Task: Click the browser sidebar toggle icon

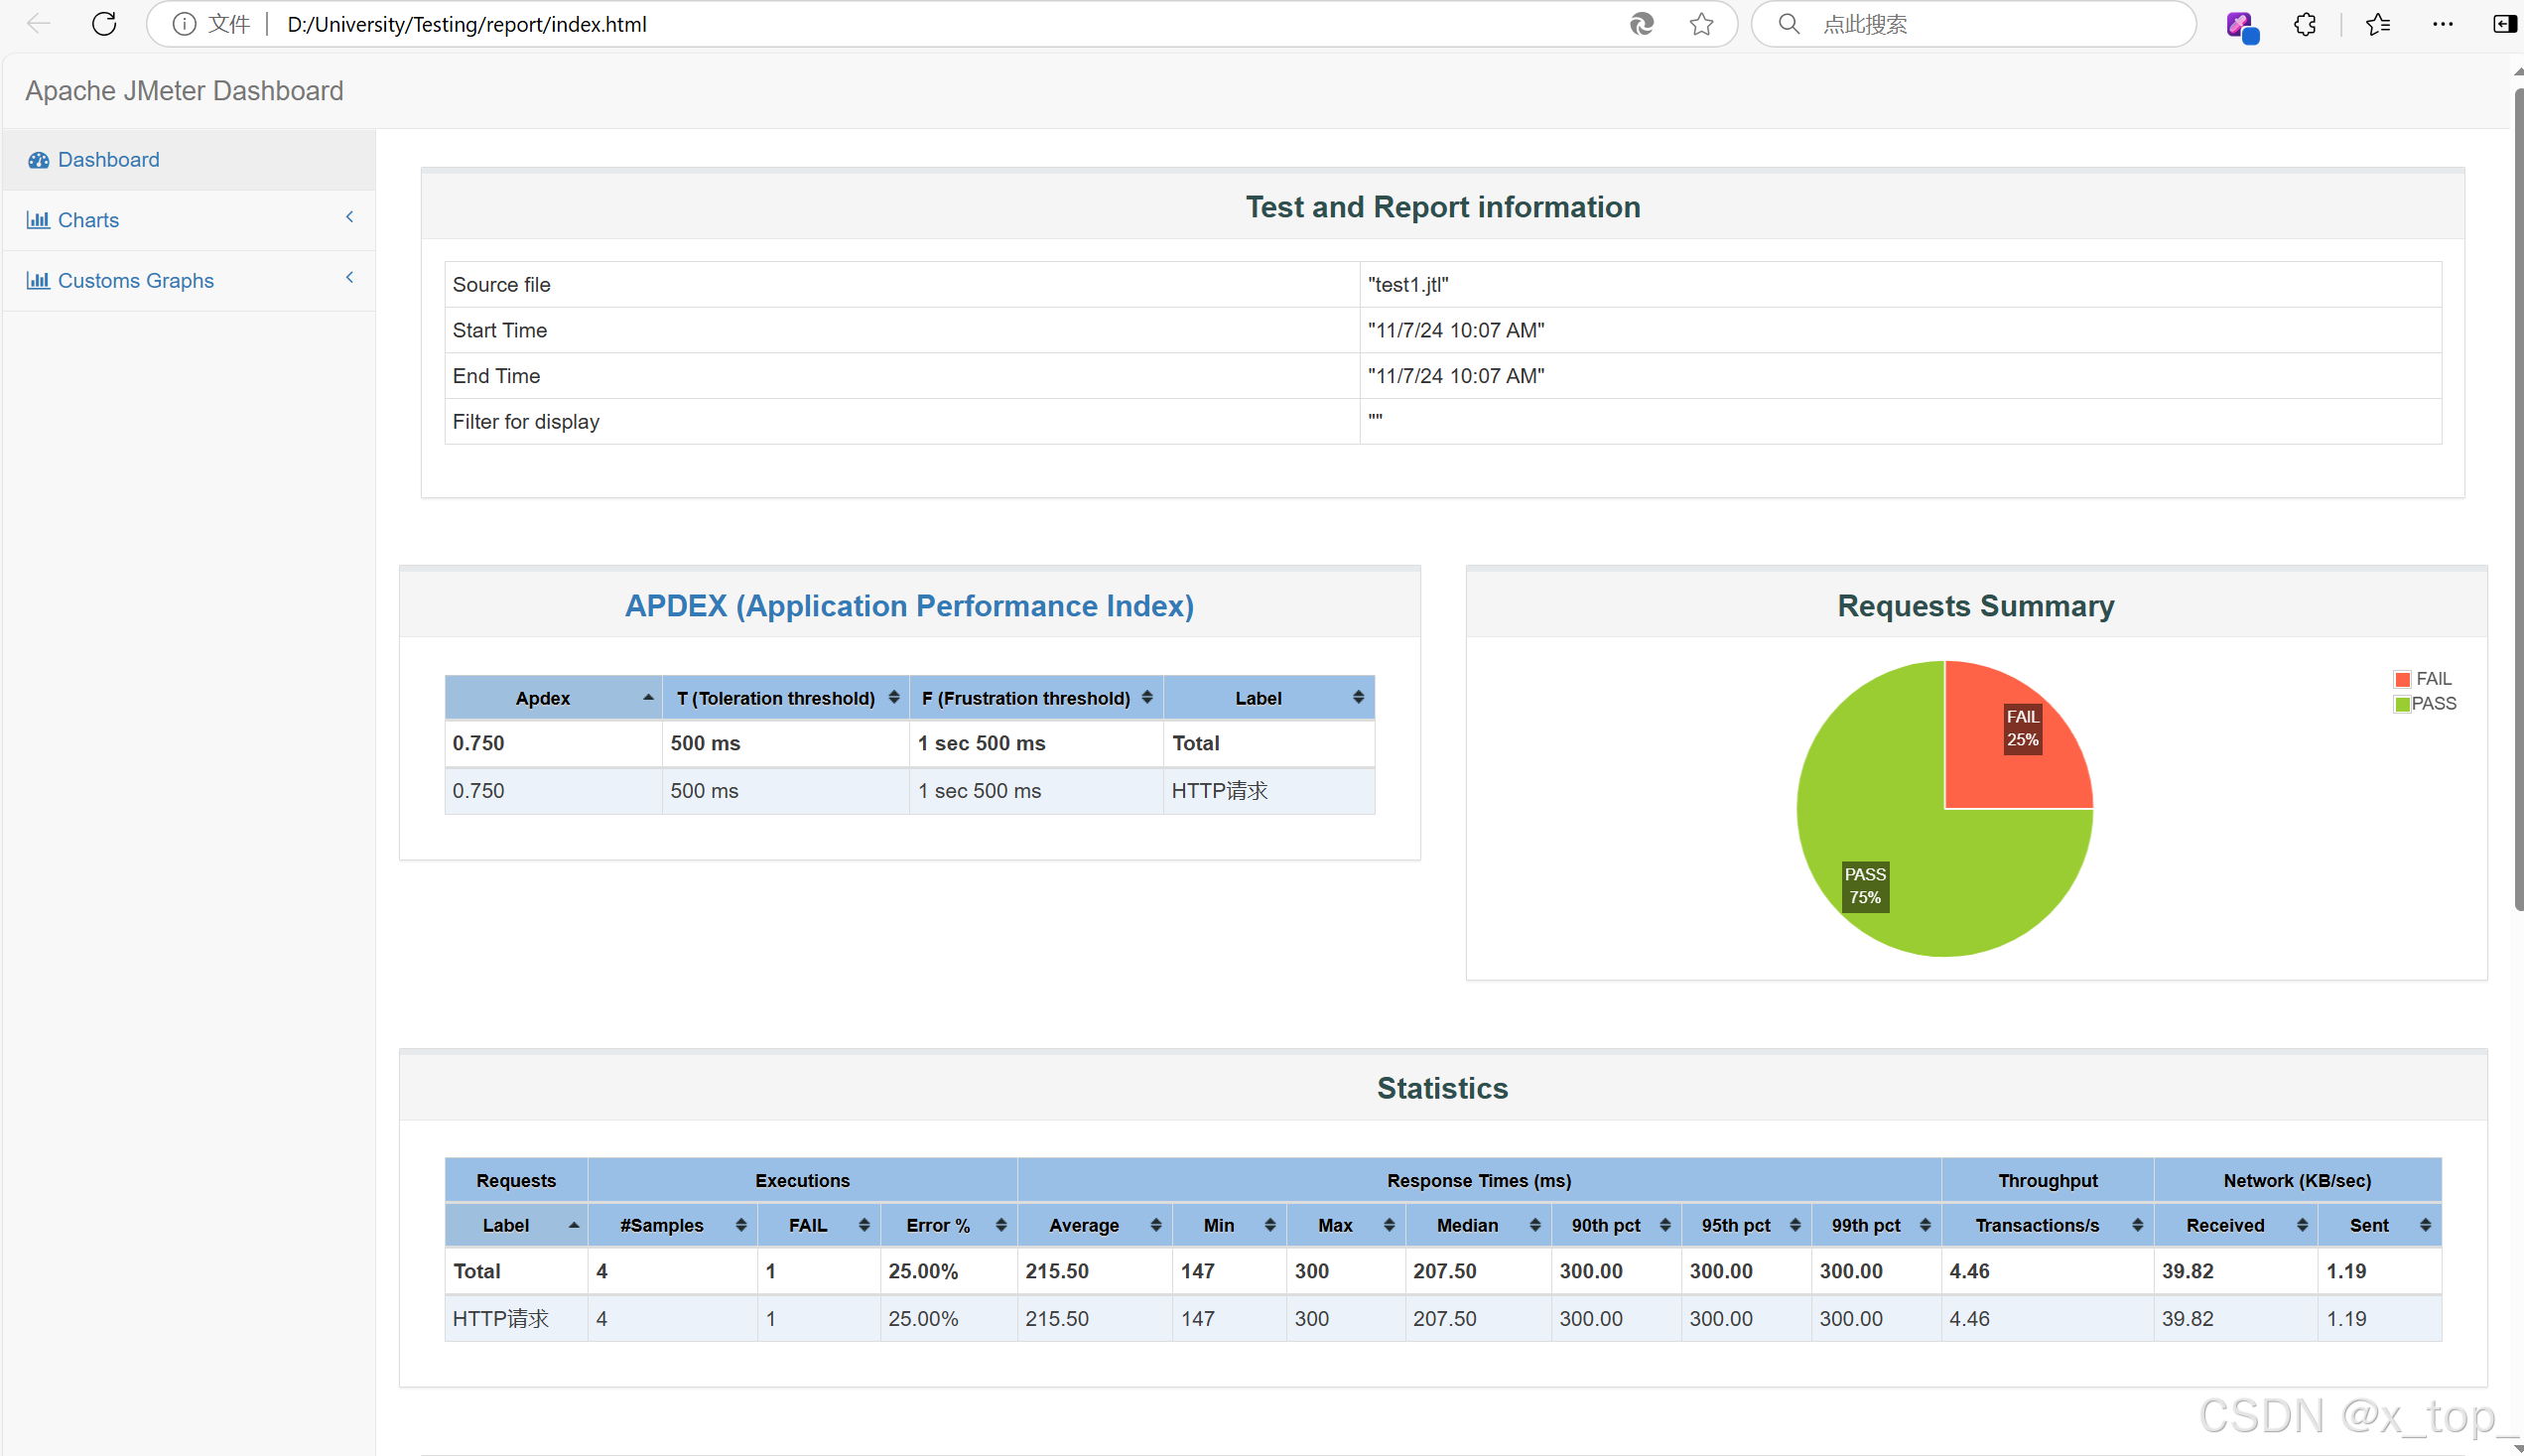Action: tap(2504, 24)
